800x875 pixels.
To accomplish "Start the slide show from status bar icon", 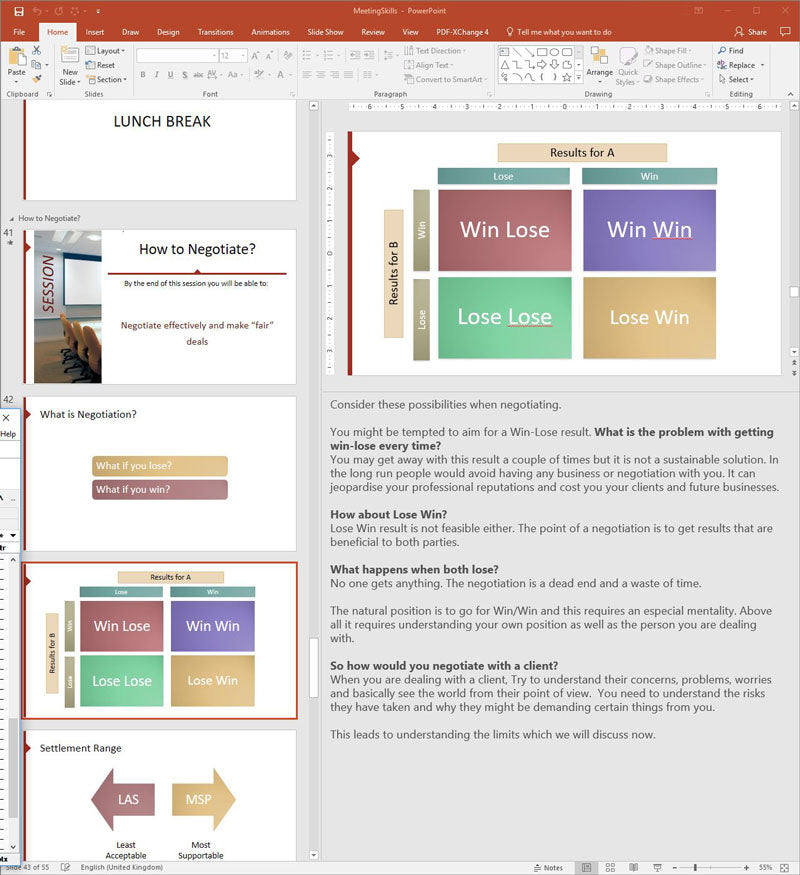I will click(x=657, y=868).
